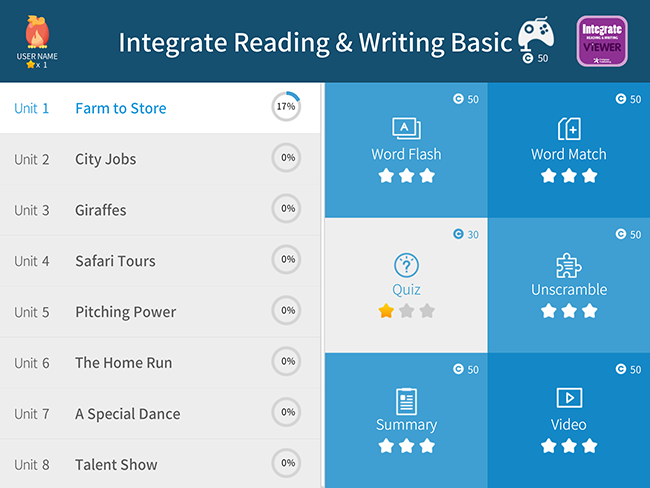Open the Unscramble puzzle piece icon
Screen dimensions: 650x488
569,265
